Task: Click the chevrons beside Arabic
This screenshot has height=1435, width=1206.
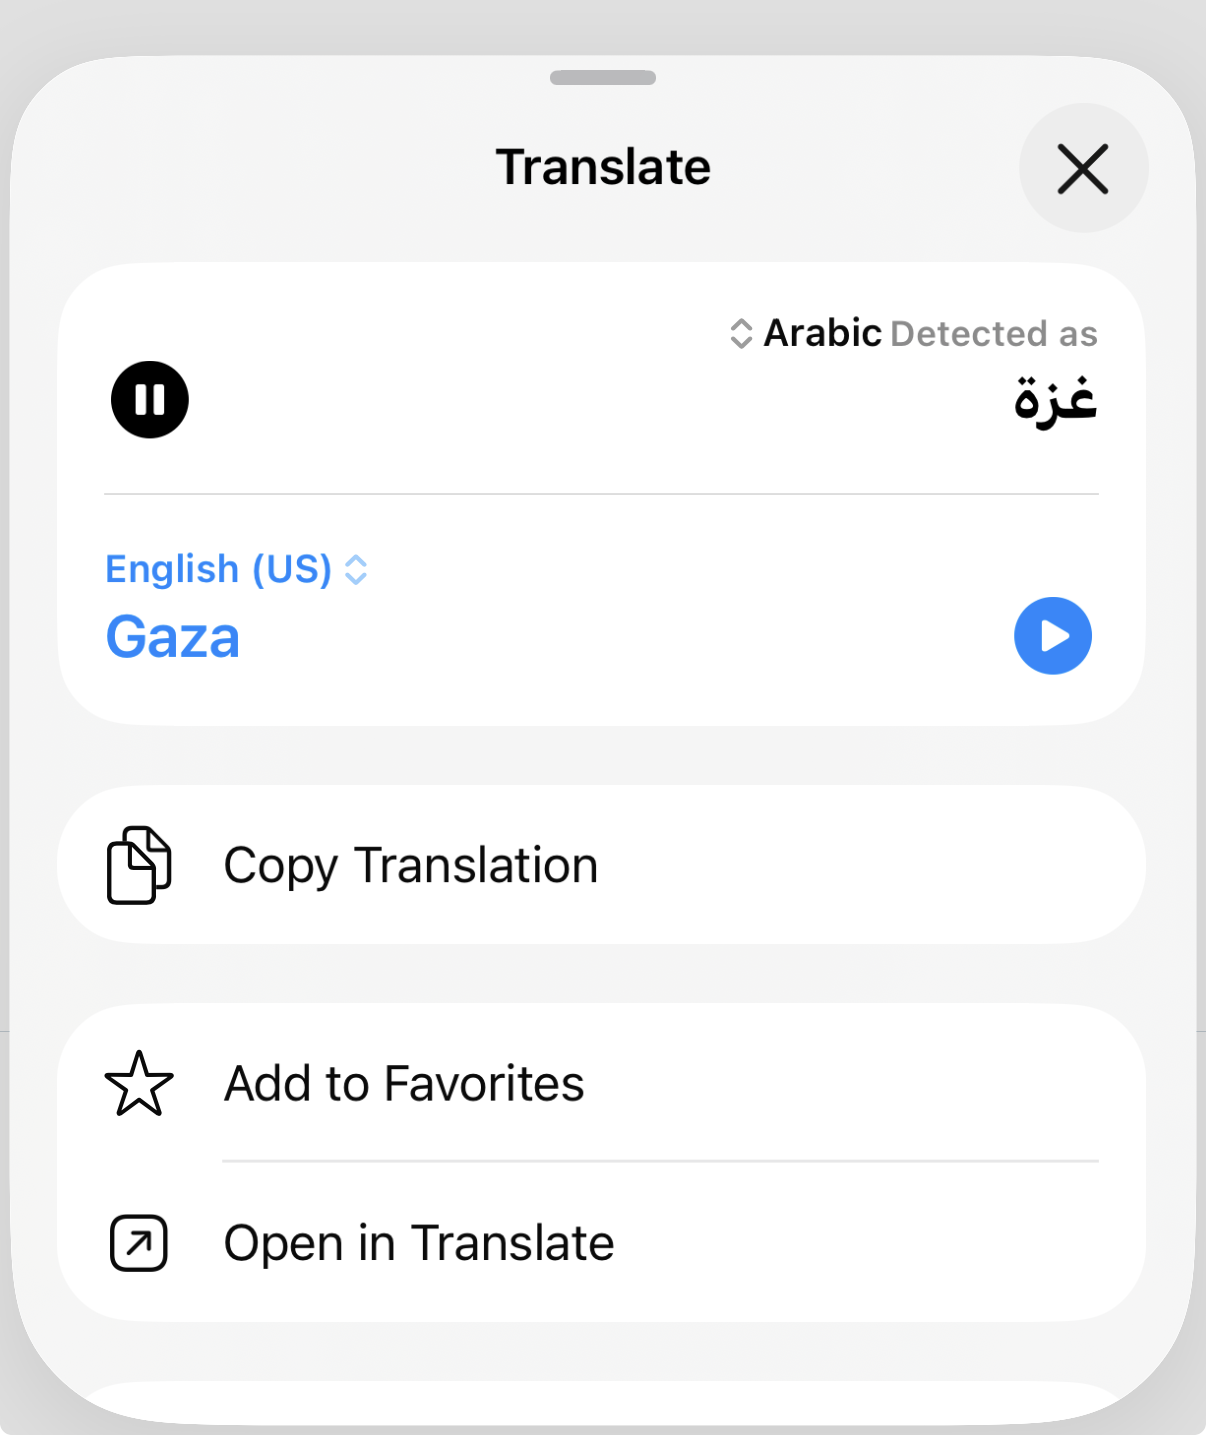Action: pos(741,333)
